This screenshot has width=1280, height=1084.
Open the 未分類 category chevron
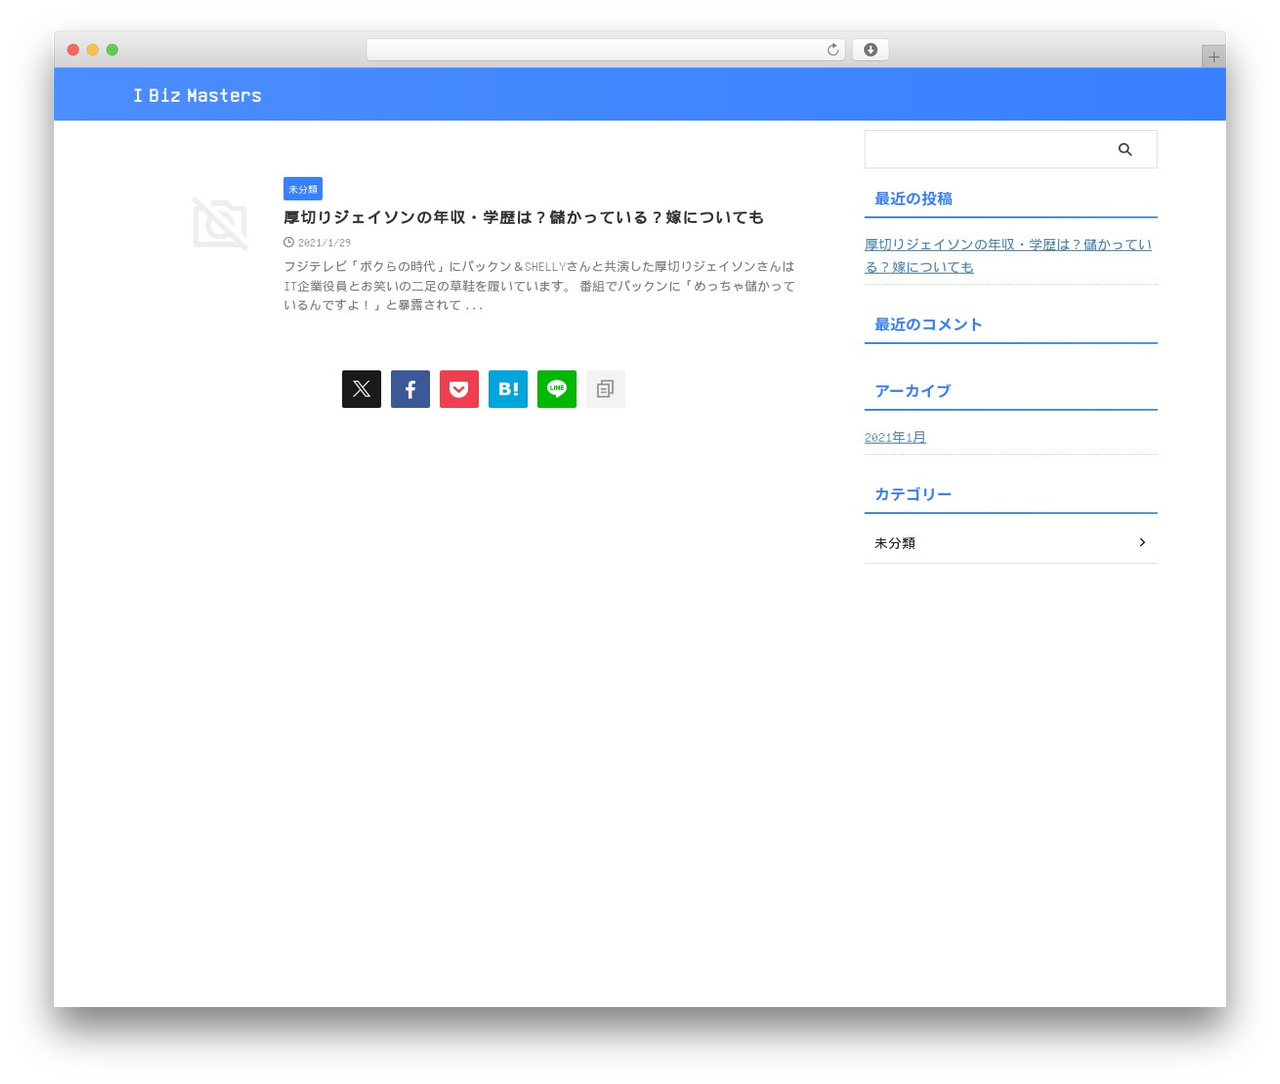tap(1142, 542)
